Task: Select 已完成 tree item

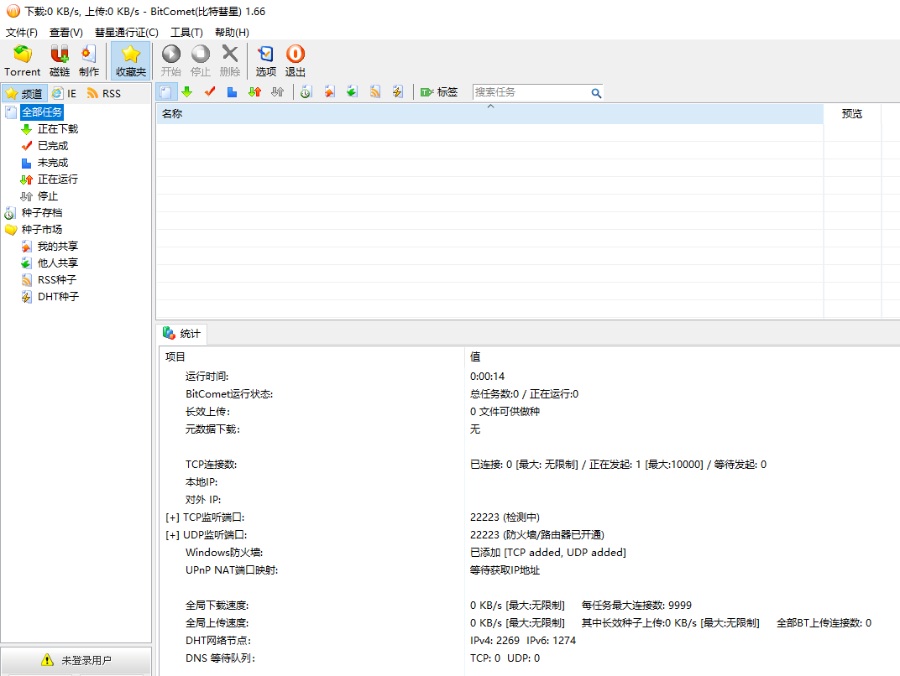Action: [x=53, y=145]
